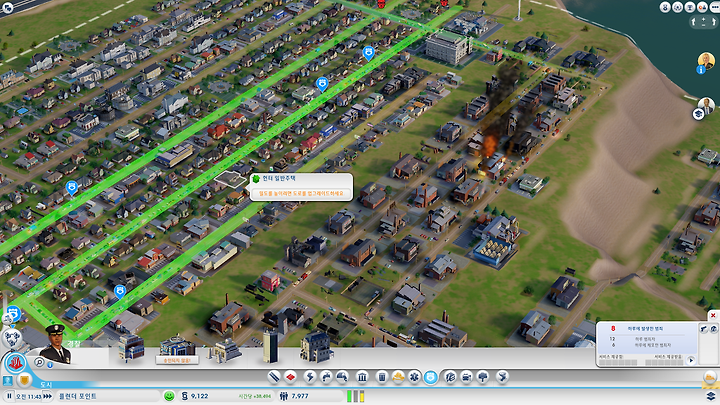Click the red buildings circle icon at left

tap(15, 363)
